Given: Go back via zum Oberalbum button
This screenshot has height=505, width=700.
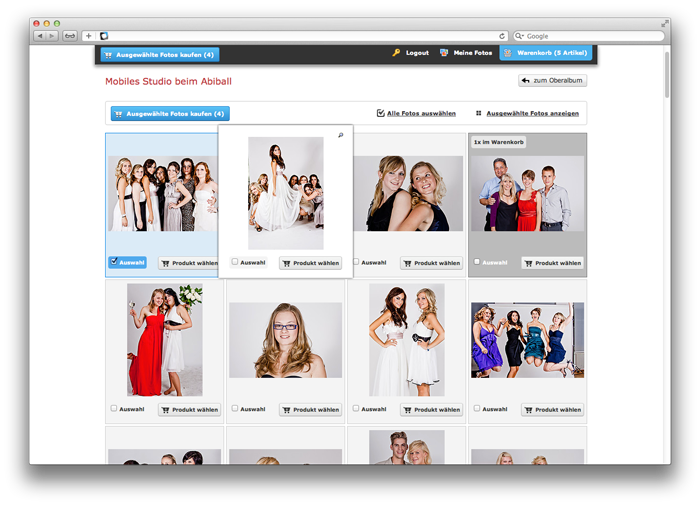Looking at the screenshot, I should (552, 80).
